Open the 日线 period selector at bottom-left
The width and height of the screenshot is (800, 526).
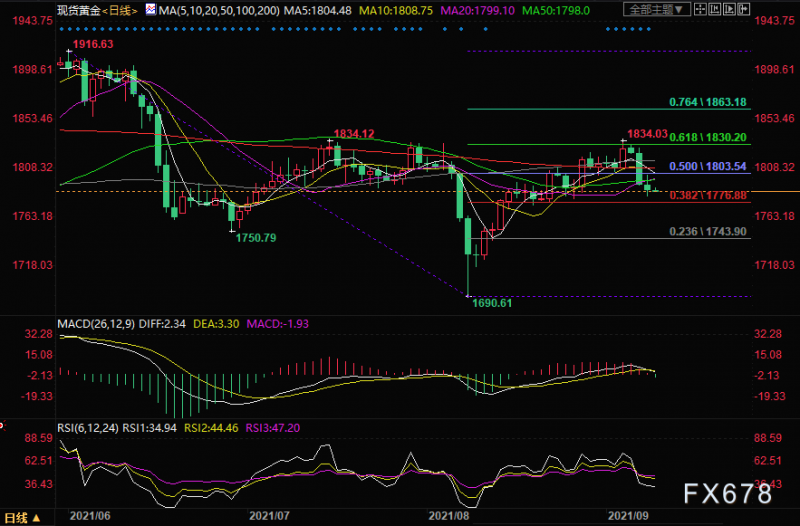point(22,518)
